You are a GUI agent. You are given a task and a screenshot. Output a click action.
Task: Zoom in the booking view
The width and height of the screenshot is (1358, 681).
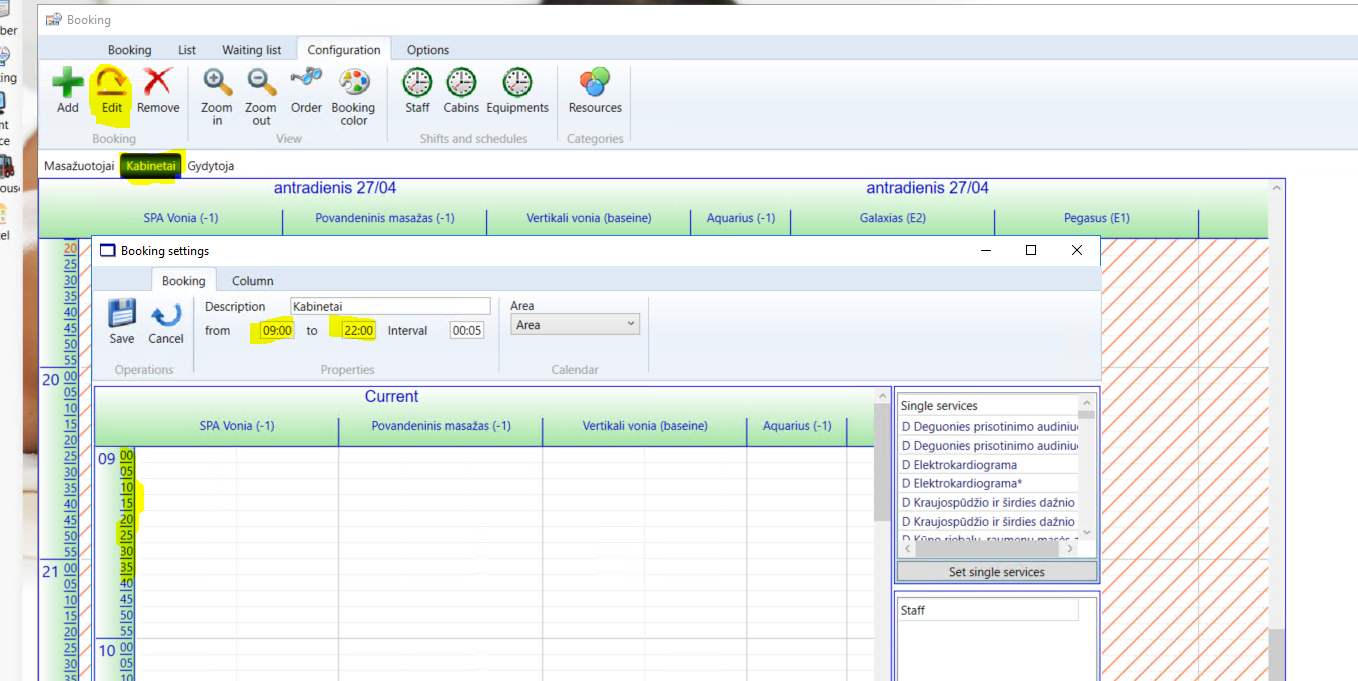coord(217,83)
